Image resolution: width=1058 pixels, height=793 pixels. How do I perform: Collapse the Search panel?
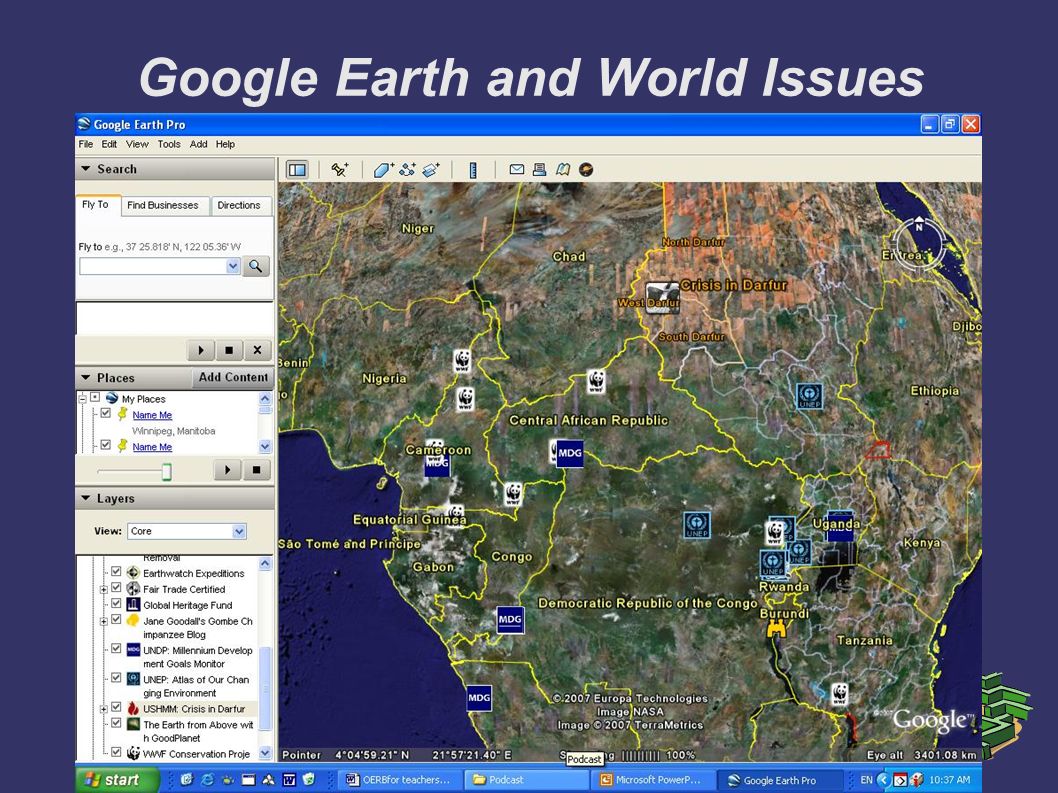coord(86,169)
